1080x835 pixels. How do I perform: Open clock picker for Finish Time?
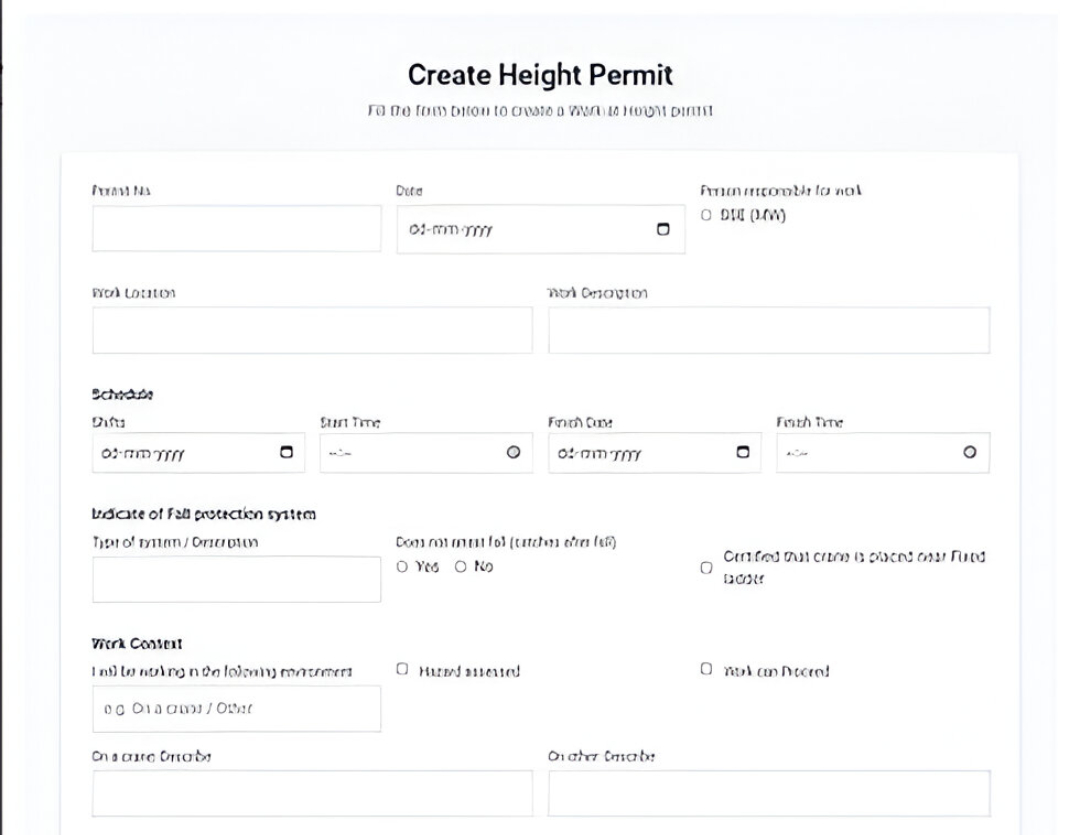point(968,452)
